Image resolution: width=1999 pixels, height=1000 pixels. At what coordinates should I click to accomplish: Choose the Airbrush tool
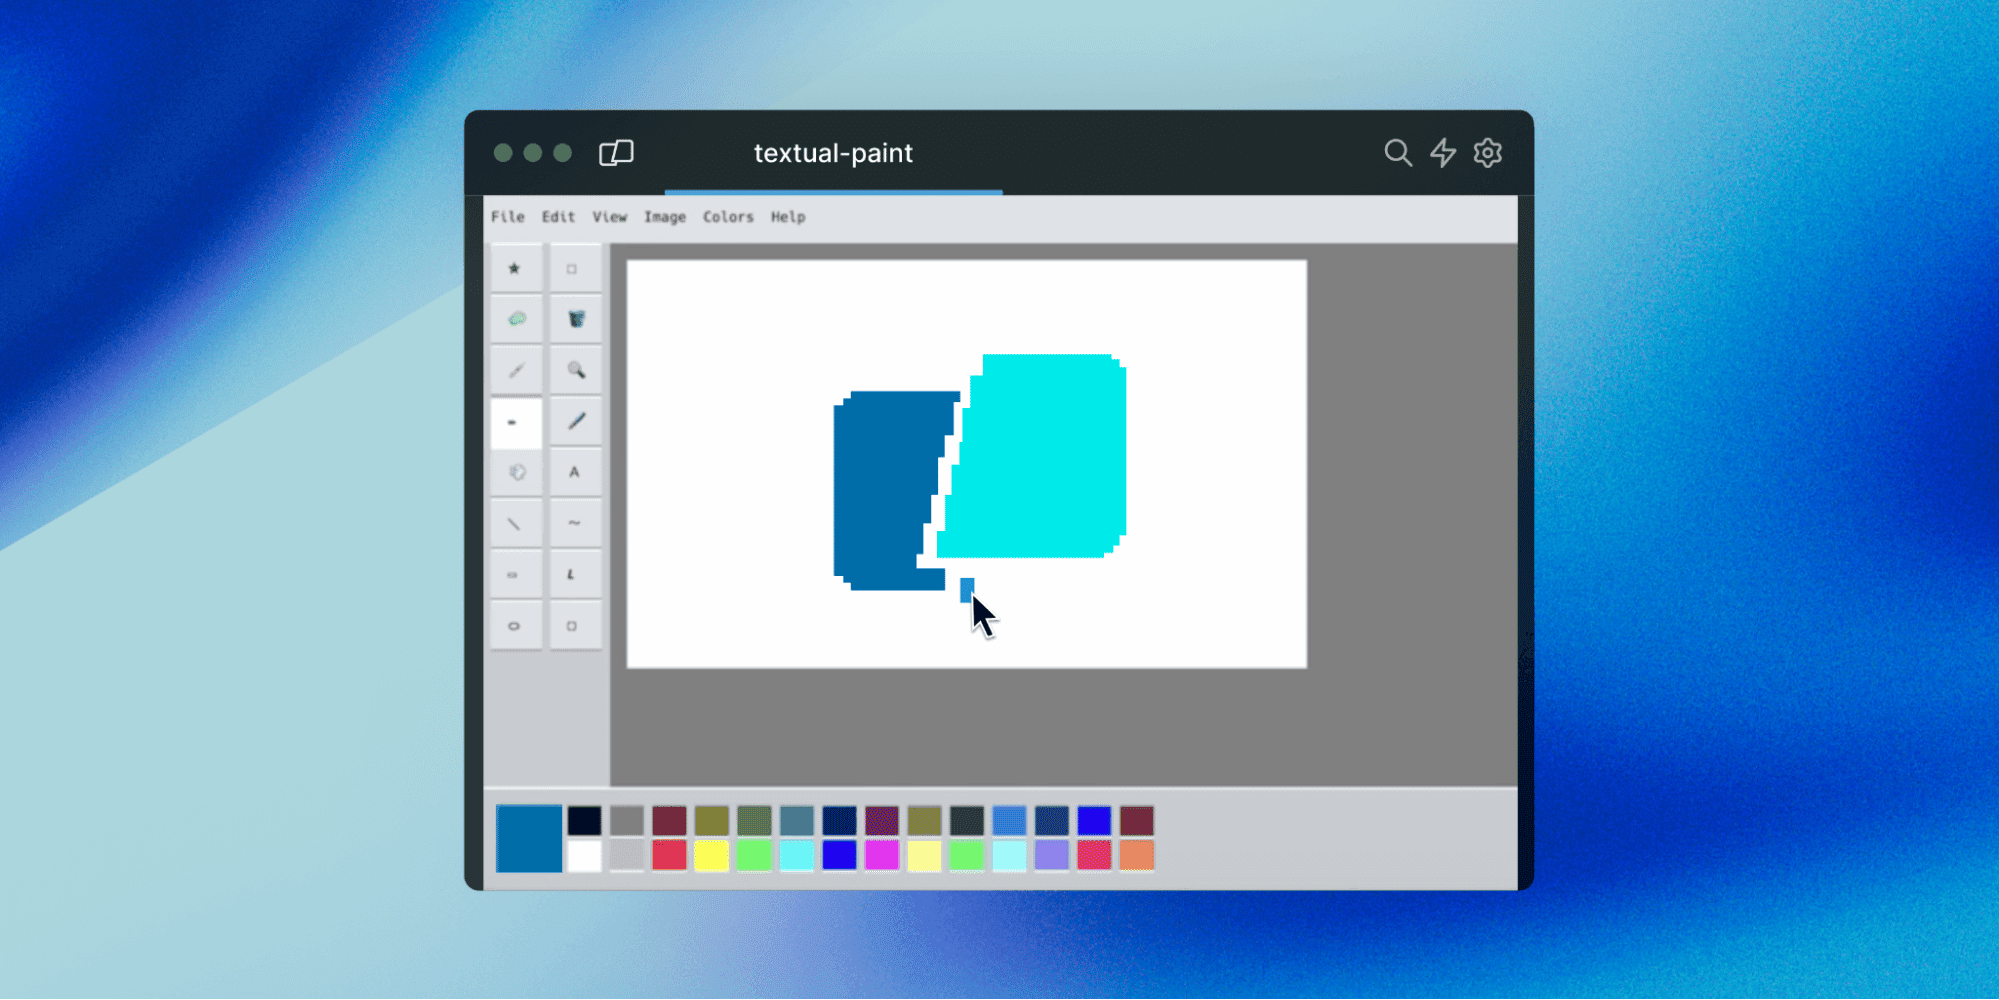(516, 471)
